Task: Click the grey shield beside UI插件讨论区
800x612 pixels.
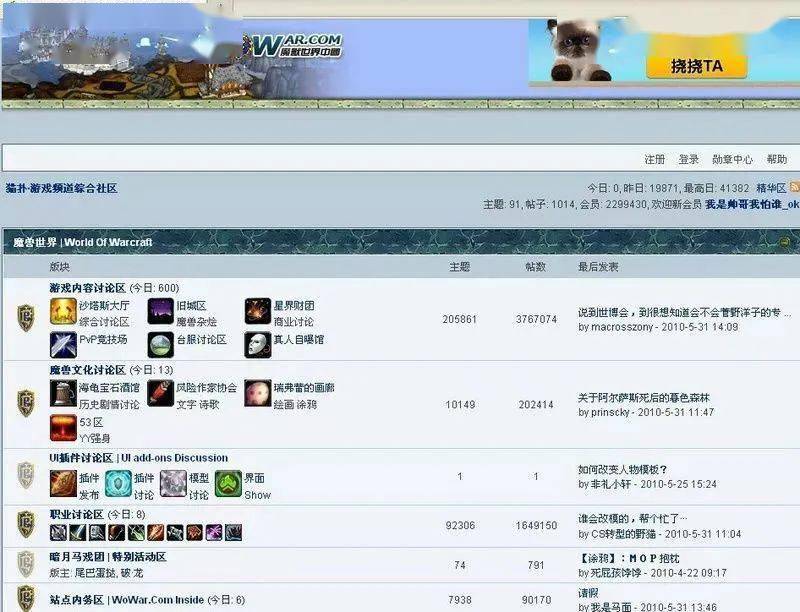Action: [x=26, y=475]
